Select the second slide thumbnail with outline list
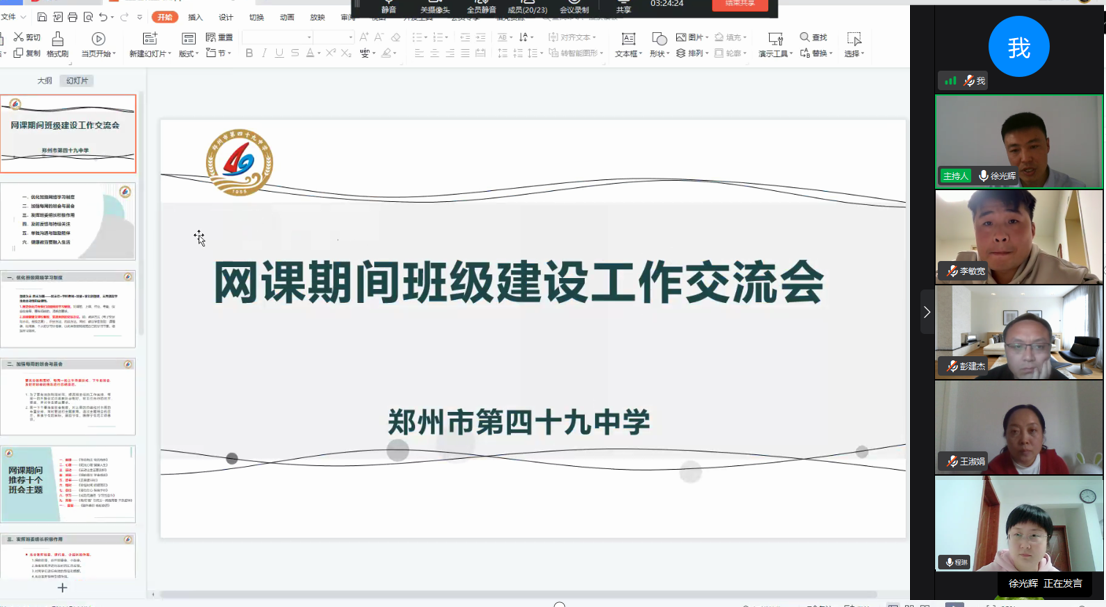This screenshot has height=607, width=1106. point(68,221)
